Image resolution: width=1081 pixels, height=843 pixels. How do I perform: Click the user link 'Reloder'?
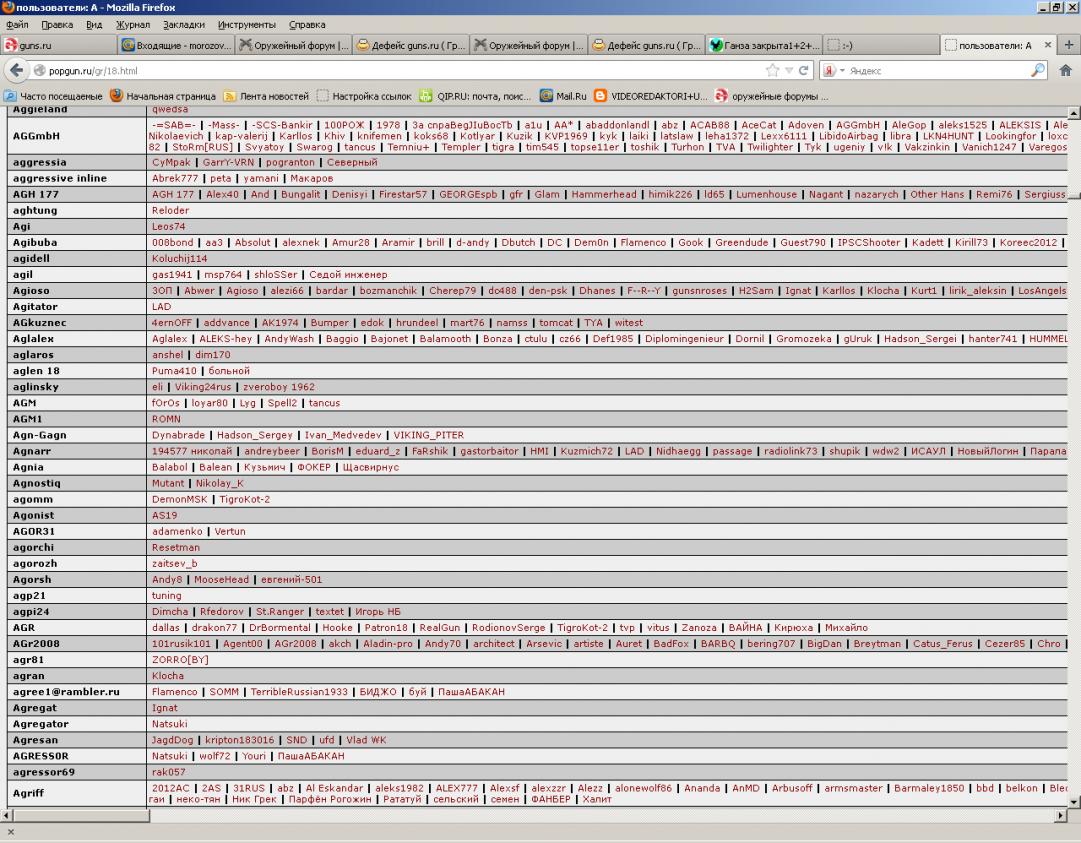pos(168,211)
